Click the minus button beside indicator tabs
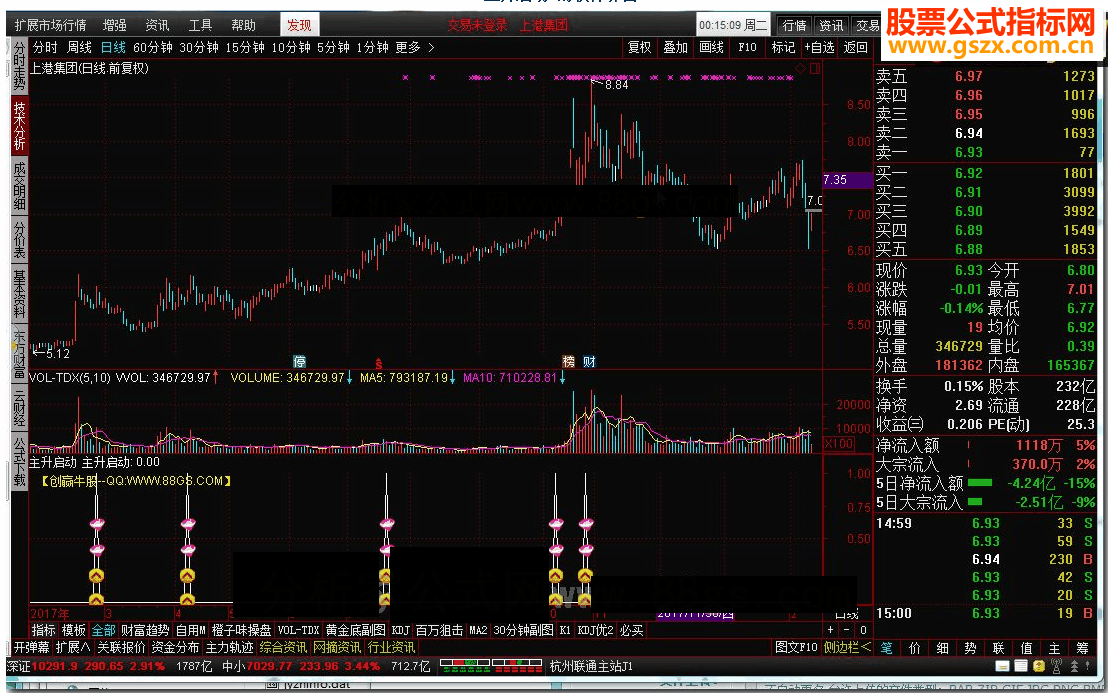 point(847,630)
